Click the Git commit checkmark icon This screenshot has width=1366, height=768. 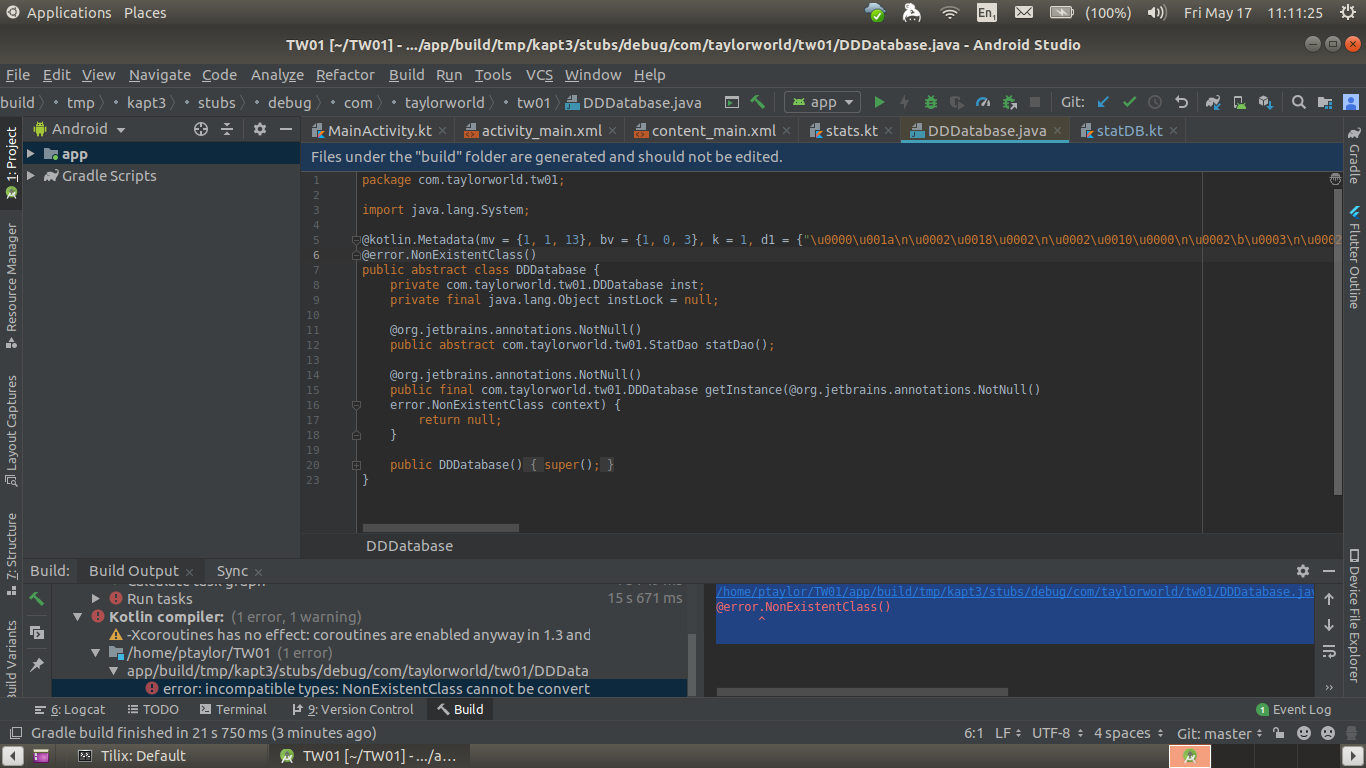coord(1129,102)
